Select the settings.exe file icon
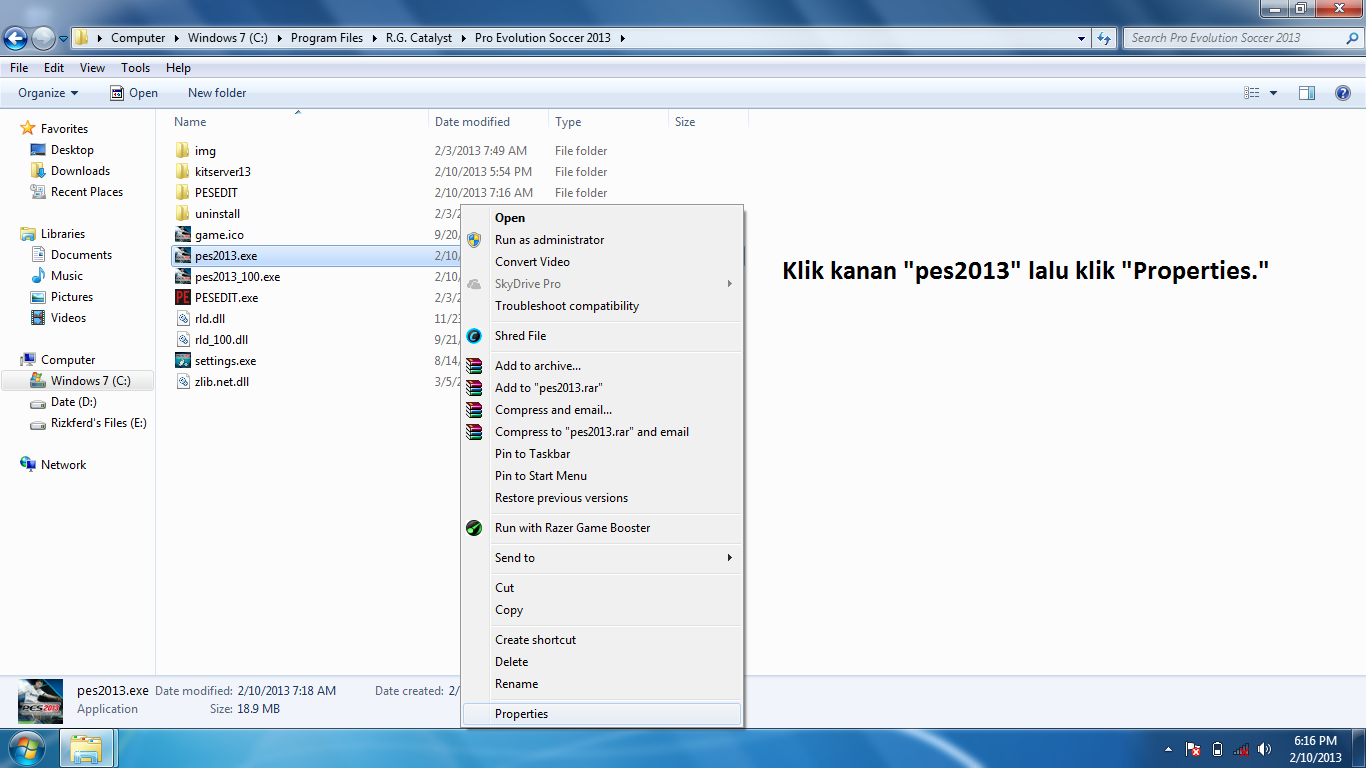 [182, 361]
